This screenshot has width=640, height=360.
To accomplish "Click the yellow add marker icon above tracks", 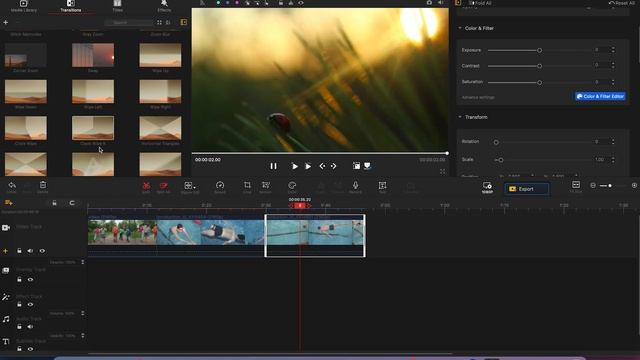I will point(8,202).
